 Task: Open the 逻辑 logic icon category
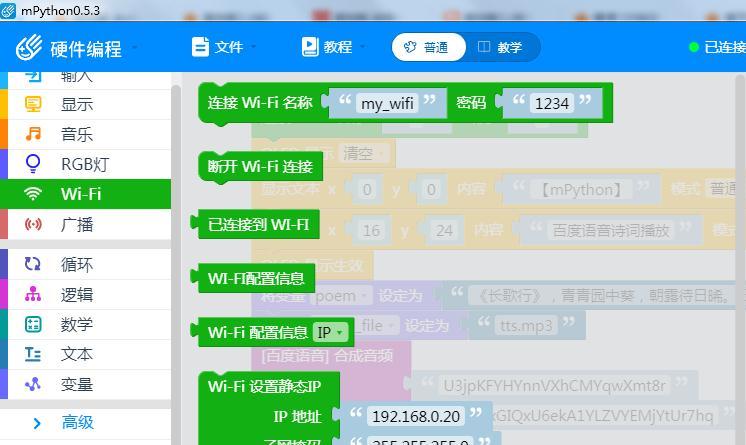[x=34, y=294]
